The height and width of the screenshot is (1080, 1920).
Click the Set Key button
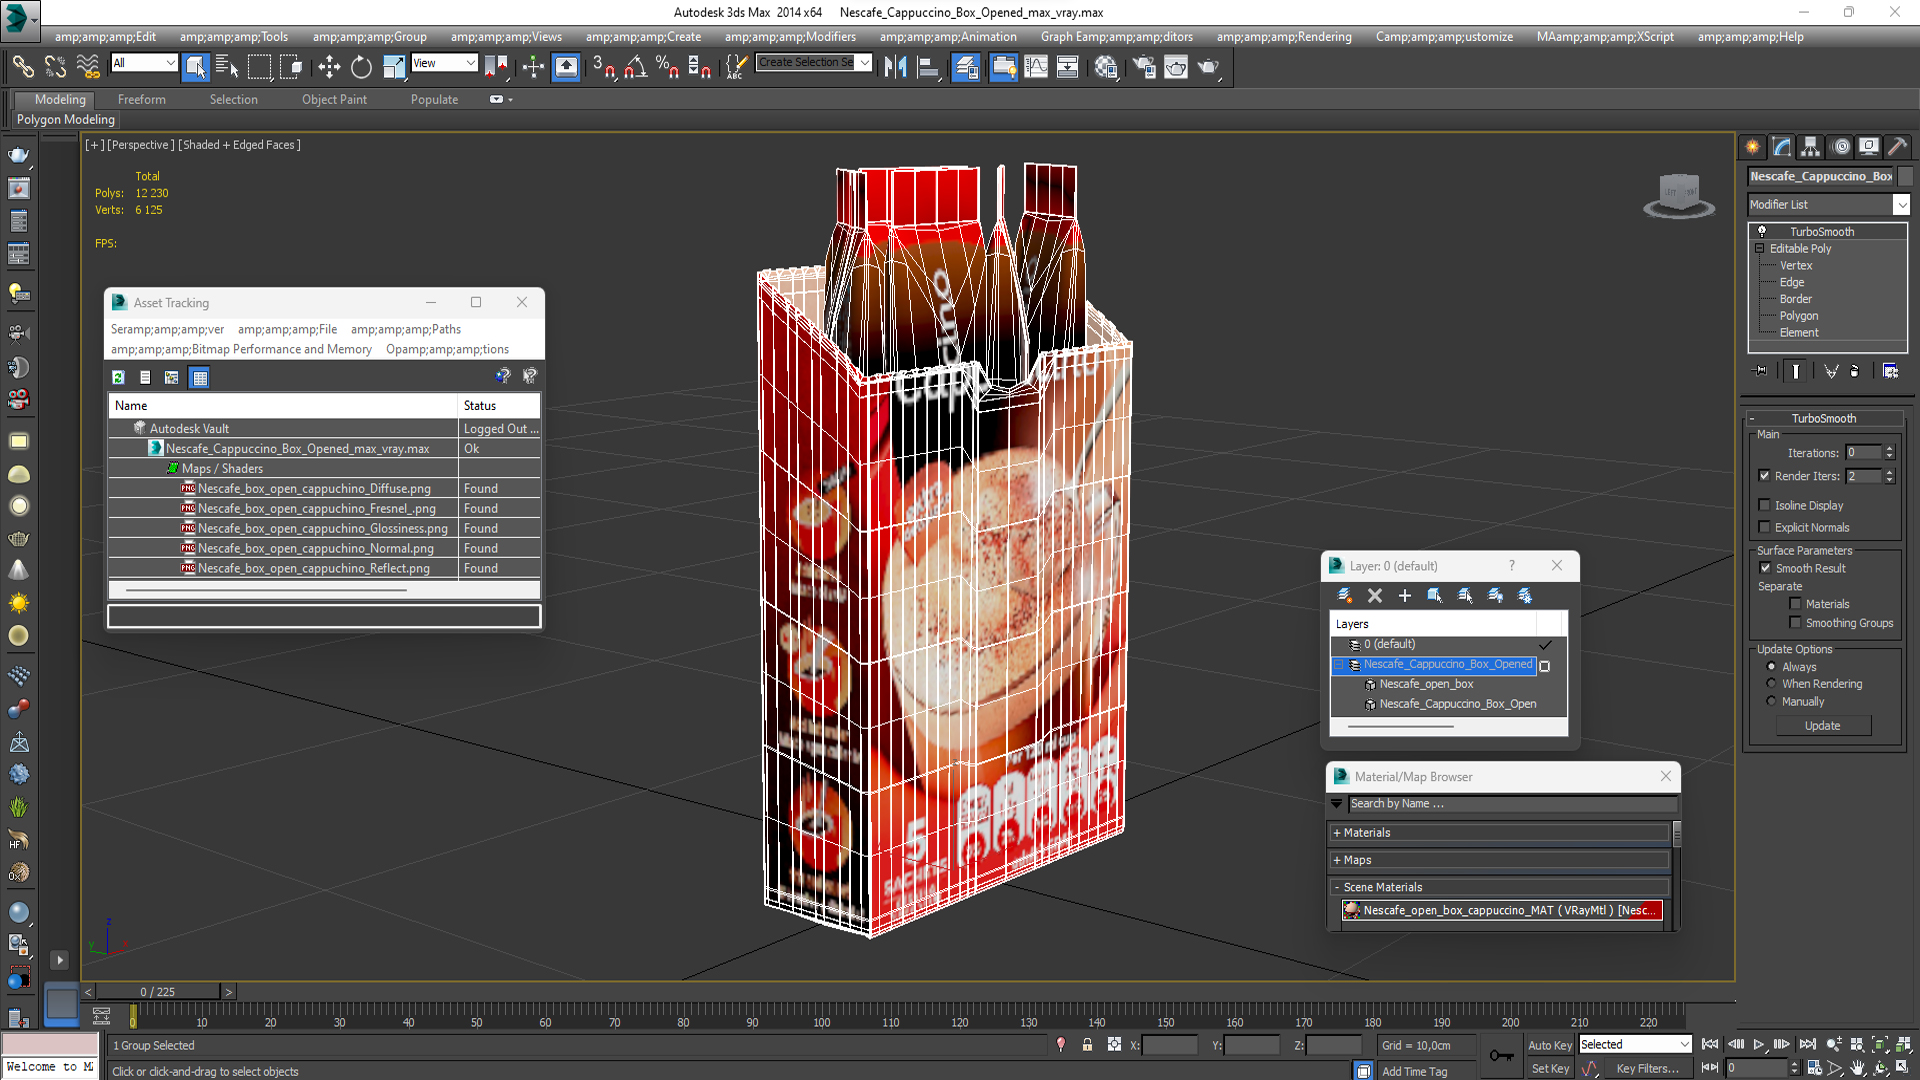tap(1550, 1069)
